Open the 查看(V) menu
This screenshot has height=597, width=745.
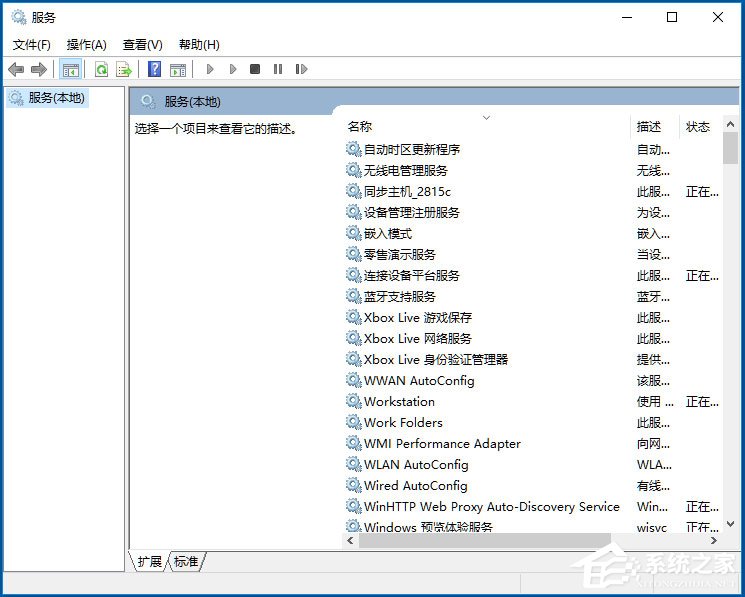click(x=142, y=45)
